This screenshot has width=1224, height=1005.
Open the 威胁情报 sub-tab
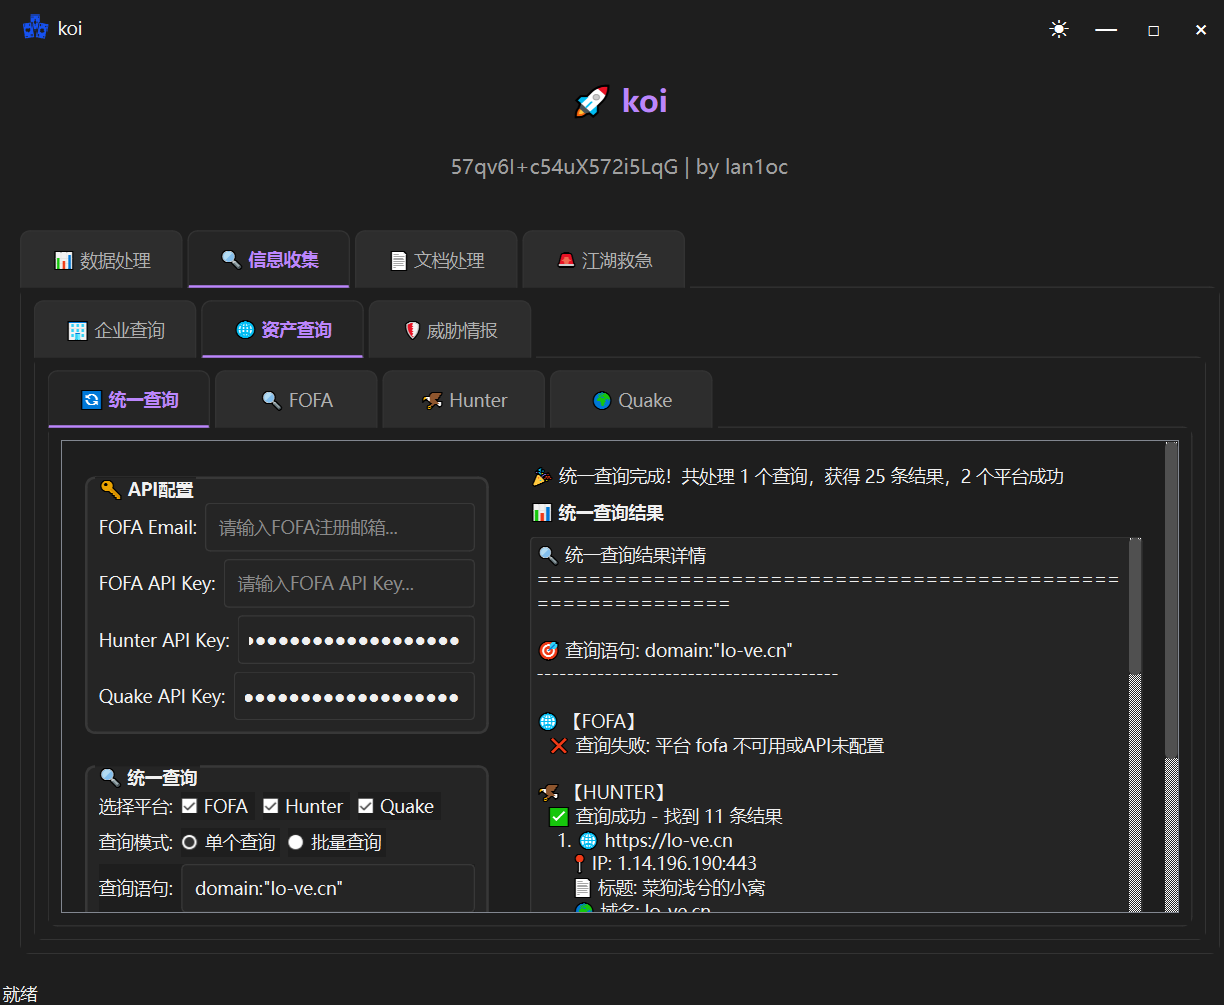coord(450,330)
